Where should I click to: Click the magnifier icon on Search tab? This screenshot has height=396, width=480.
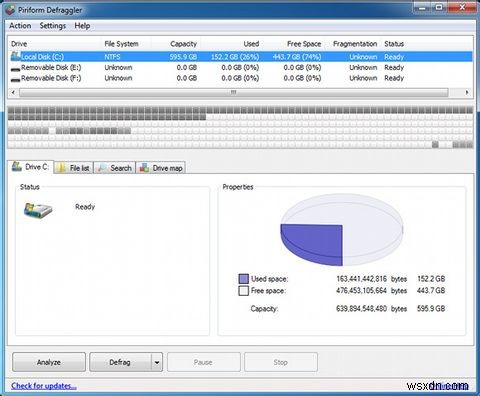click(102, 168)
